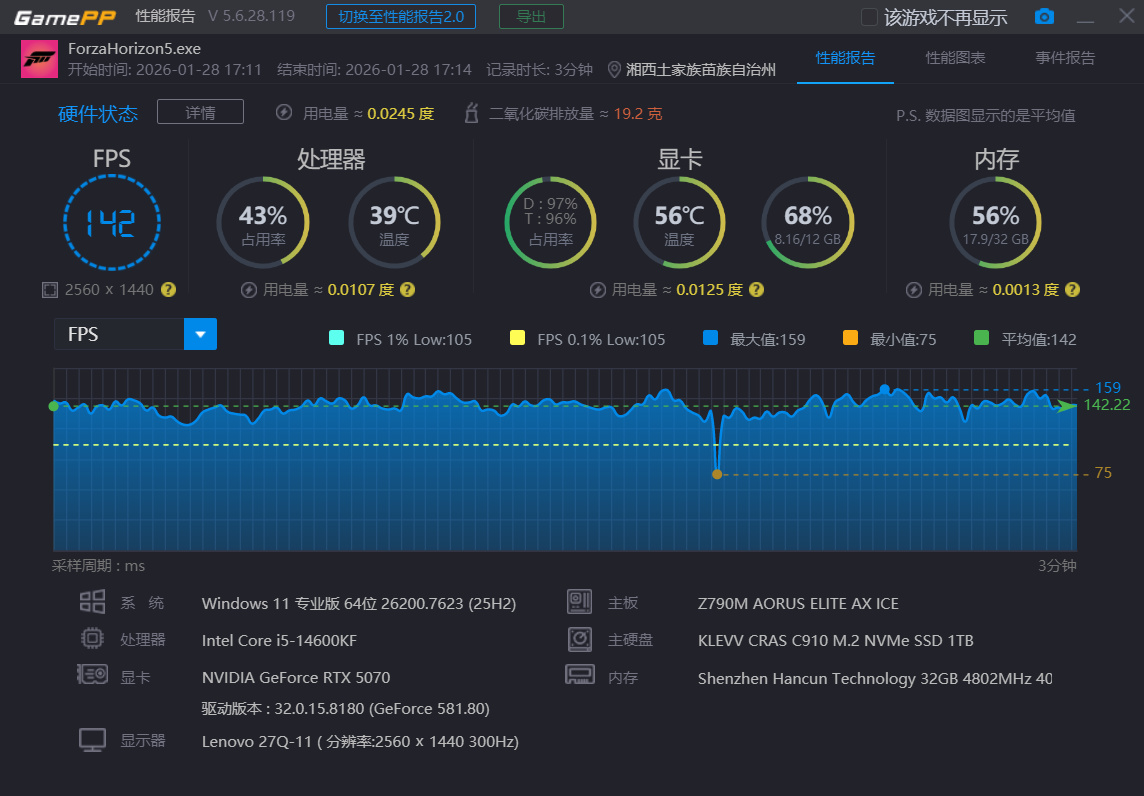Screen dimensions: 1144x796
Task: Switch to the 事件报告 tab
Action: 1065,58
